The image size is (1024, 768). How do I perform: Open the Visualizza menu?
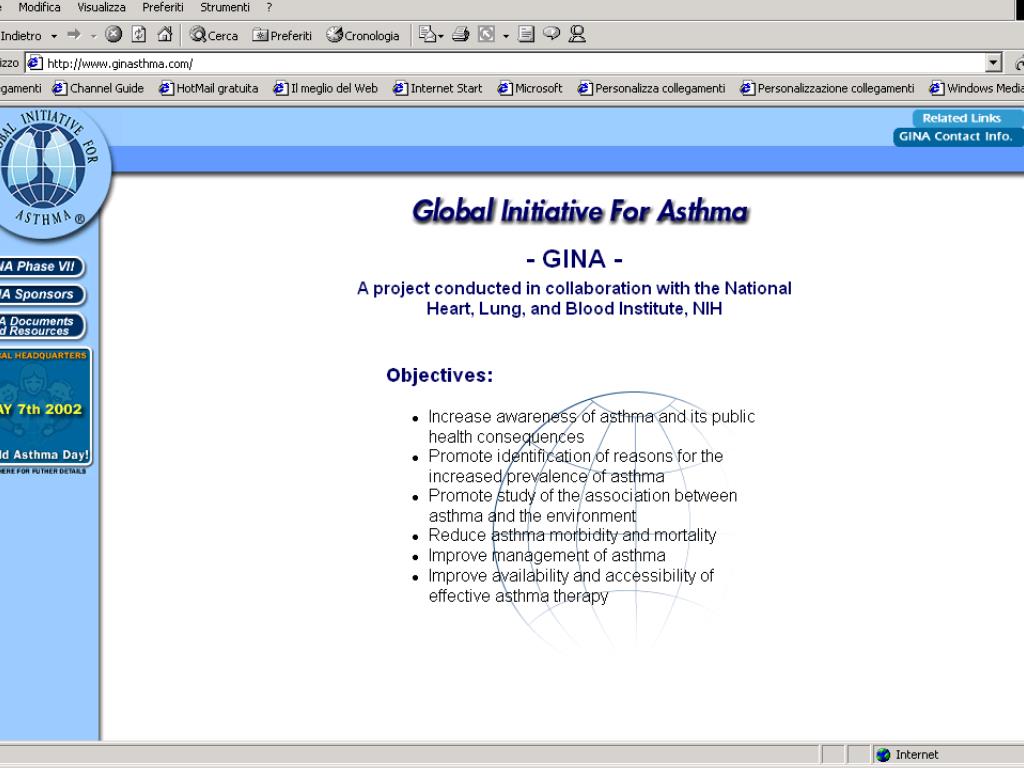[101, 7]
